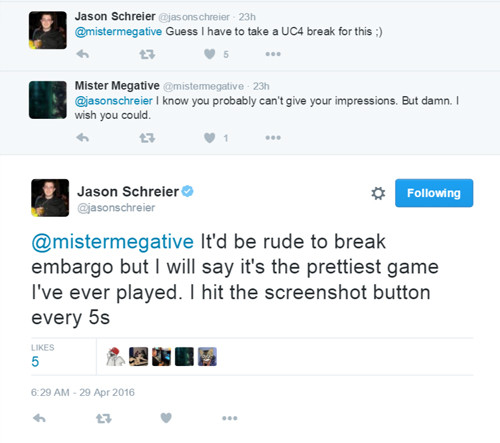Open the @jasonschreier mention in Mister Megative's reply
This screenshot has height=443, width=500.
point(114,101)
